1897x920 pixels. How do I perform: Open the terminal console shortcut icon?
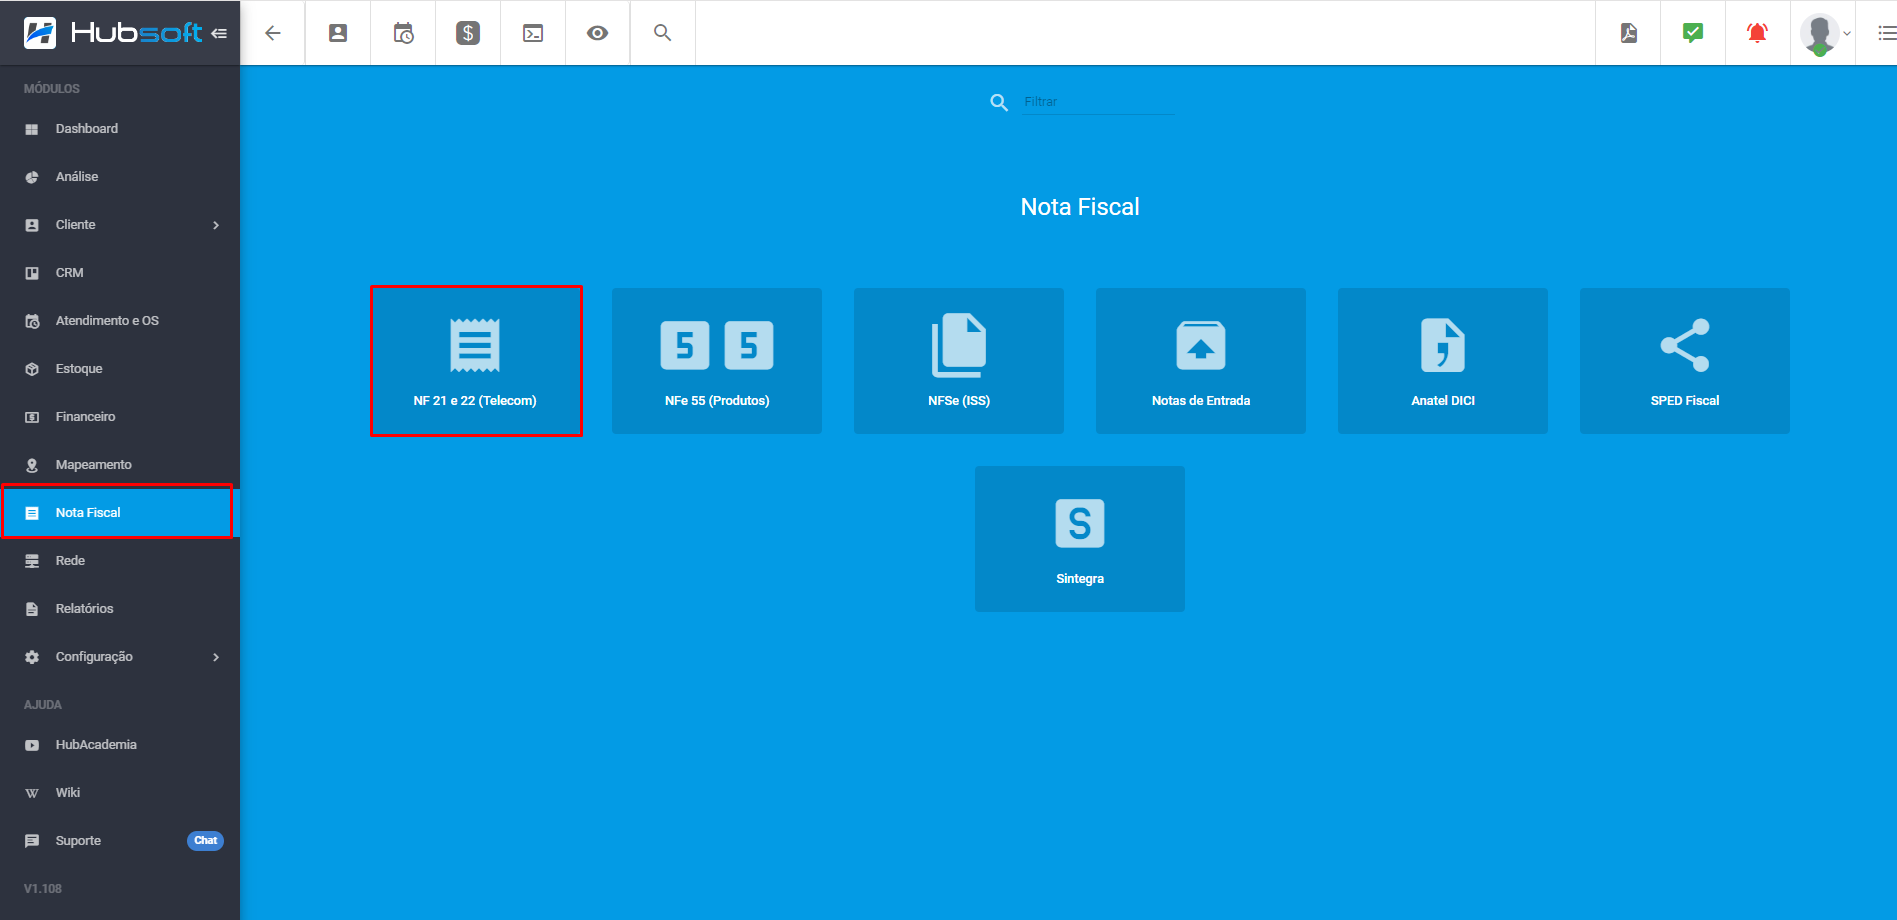click(x=533, y=33)
